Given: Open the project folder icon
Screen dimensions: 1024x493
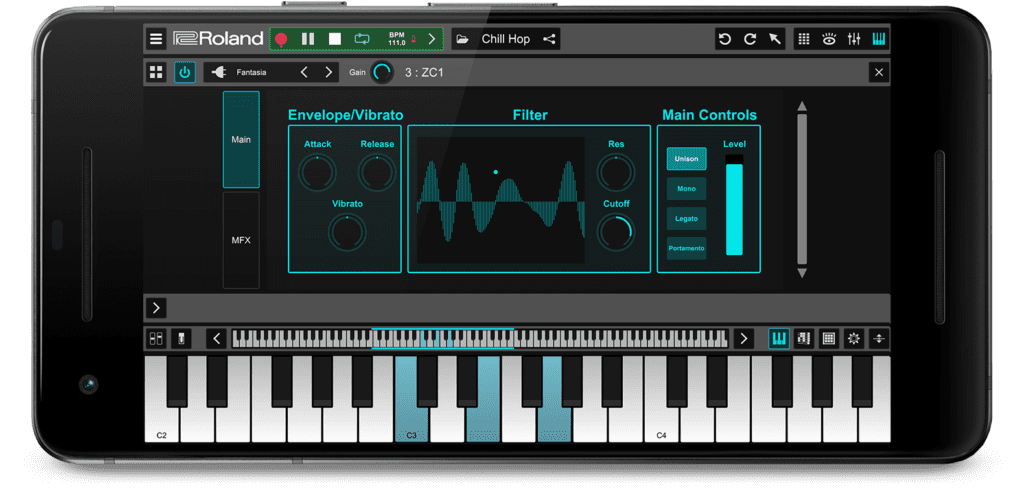Looking at the screenshot, I should [x=462, y=39].
